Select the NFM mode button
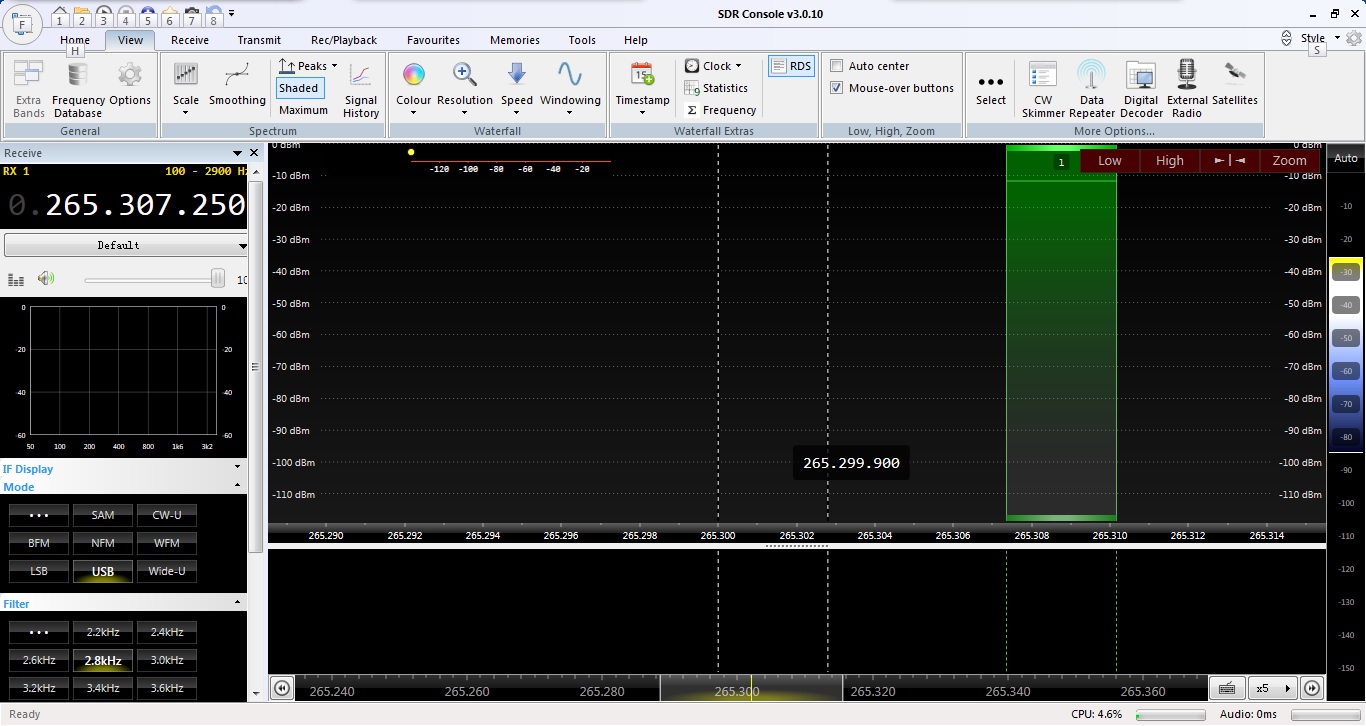Viewport: 1366px width, 726px height. 103,543
